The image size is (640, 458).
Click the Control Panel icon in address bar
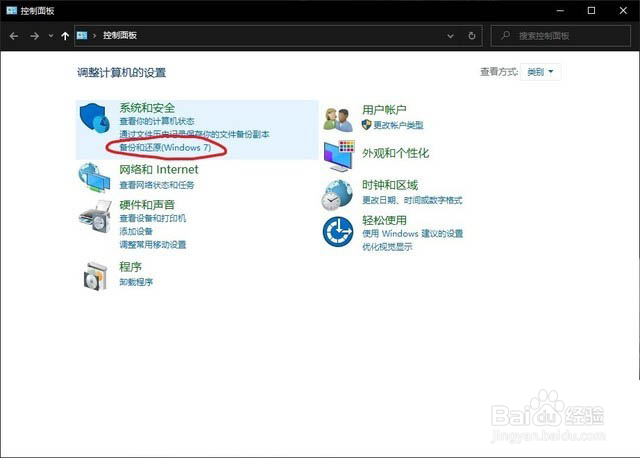point(82,36)
